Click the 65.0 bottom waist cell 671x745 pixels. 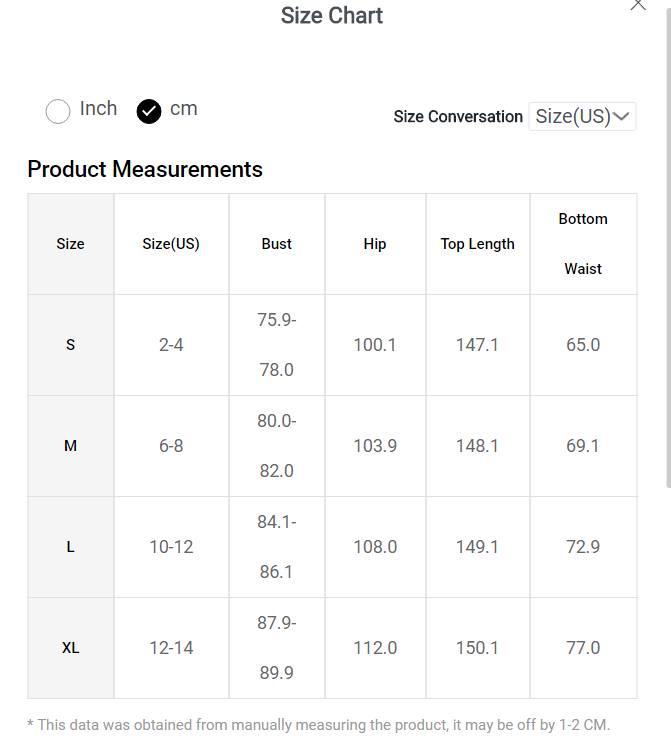pyautogui.click(x=583, y=345)
